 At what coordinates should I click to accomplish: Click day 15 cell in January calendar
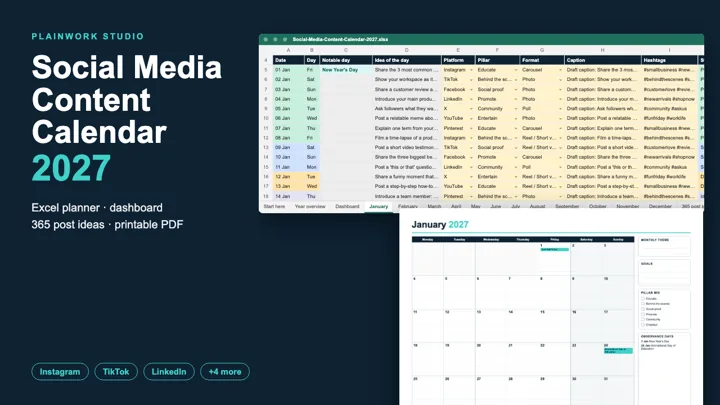555,326
